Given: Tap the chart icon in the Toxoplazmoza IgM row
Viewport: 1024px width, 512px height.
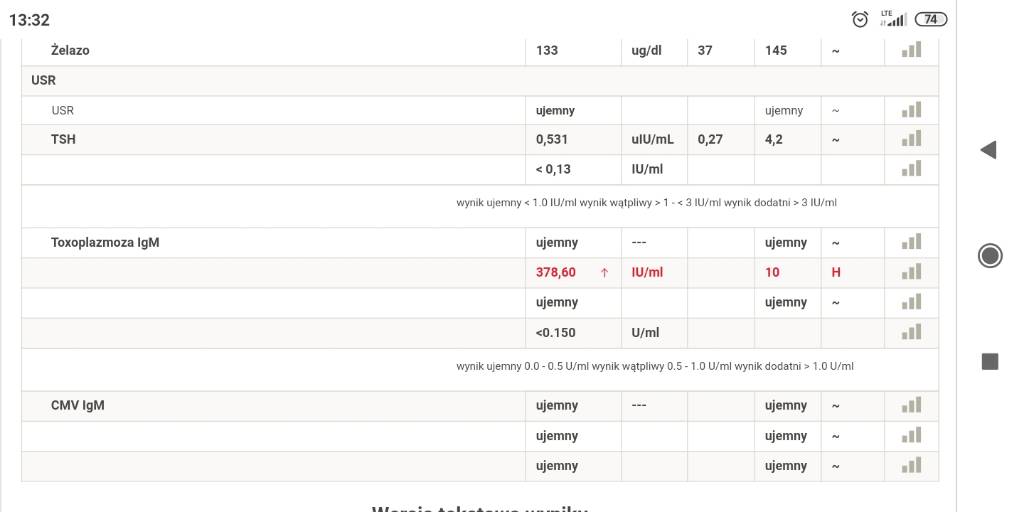Looking at the screenshot, I should click(911, 242).
